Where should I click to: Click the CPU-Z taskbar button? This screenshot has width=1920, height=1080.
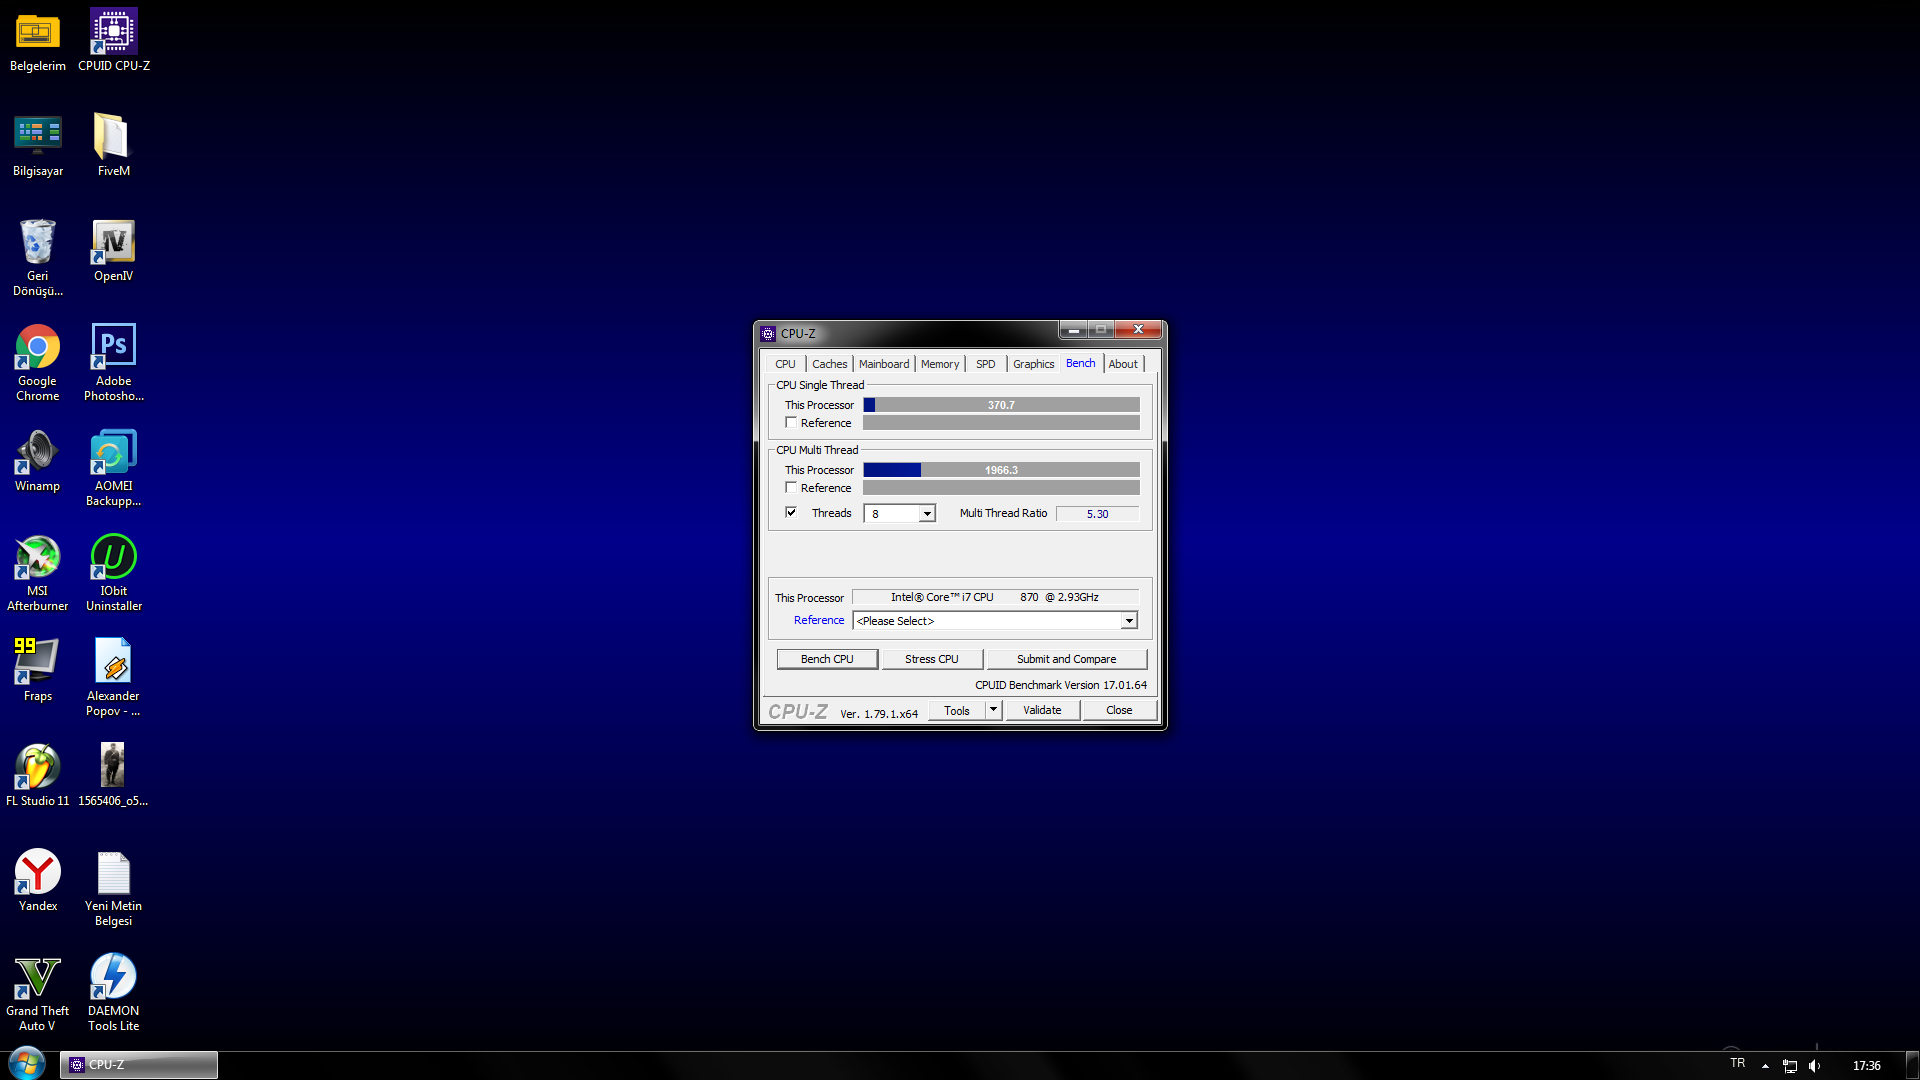[x=139, y=1065]
